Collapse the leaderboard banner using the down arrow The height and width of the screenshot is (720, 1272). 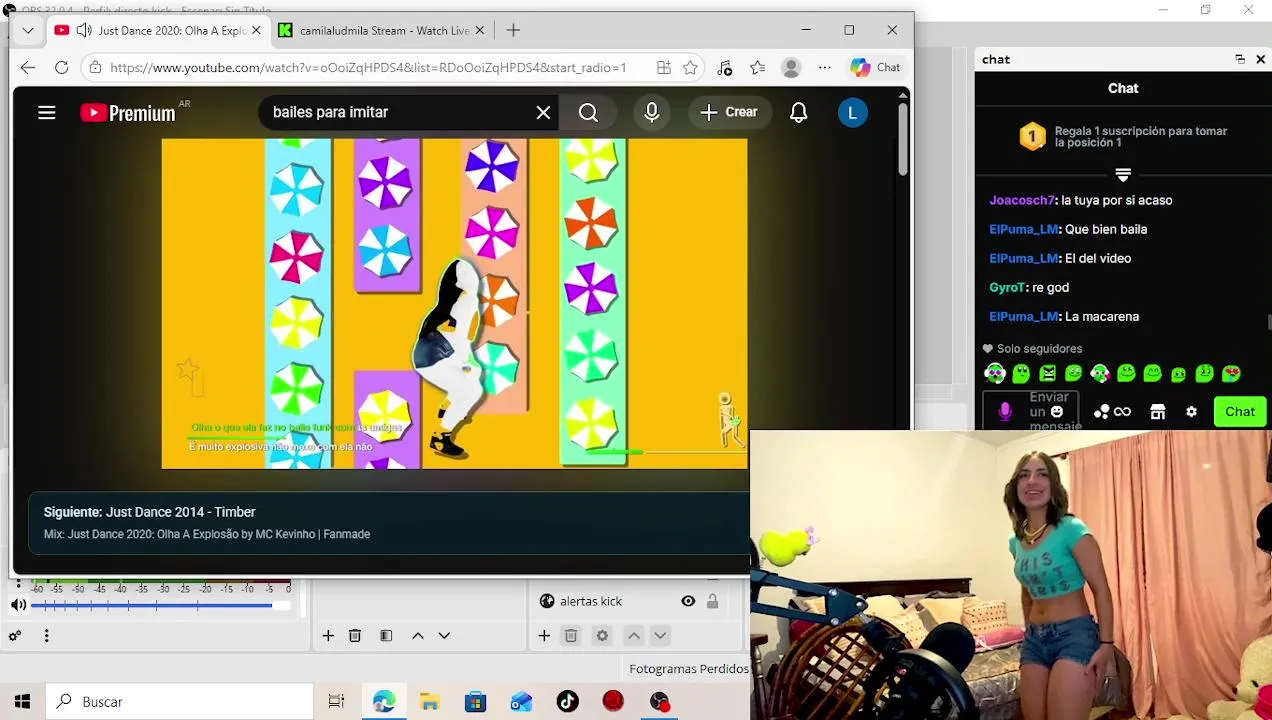1123,175
